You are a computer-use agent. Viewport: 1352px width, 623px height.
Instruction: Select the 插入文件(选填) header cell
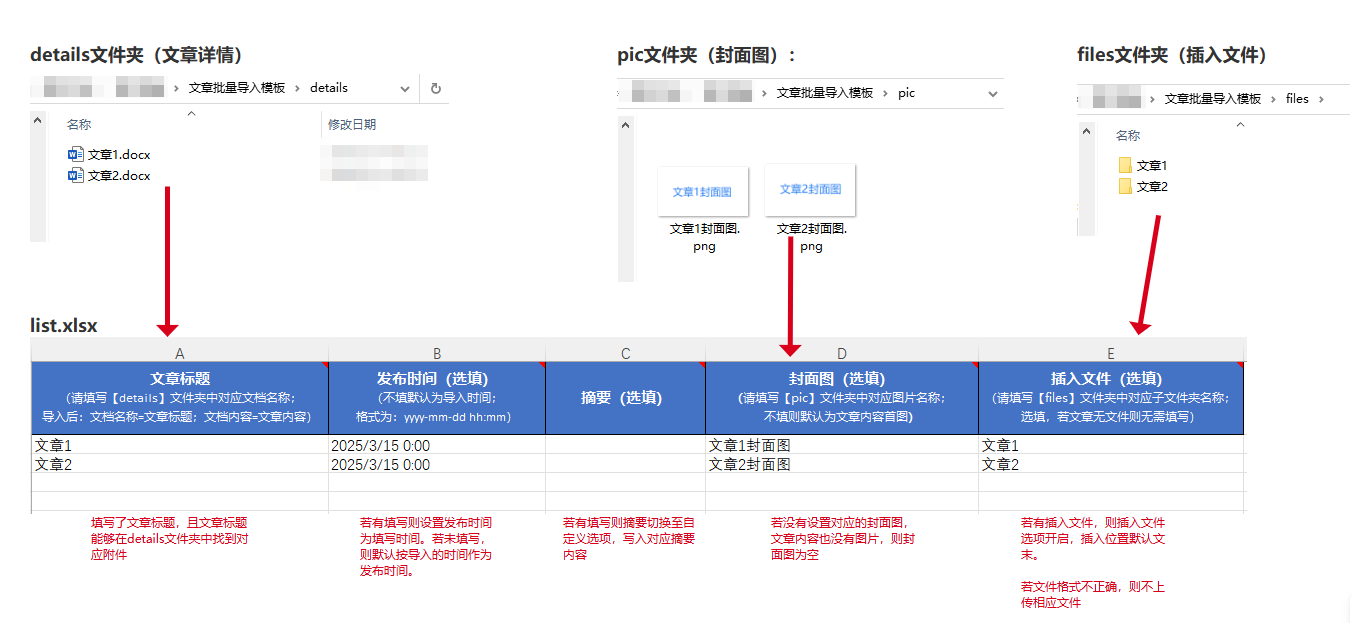point(1110,397)
